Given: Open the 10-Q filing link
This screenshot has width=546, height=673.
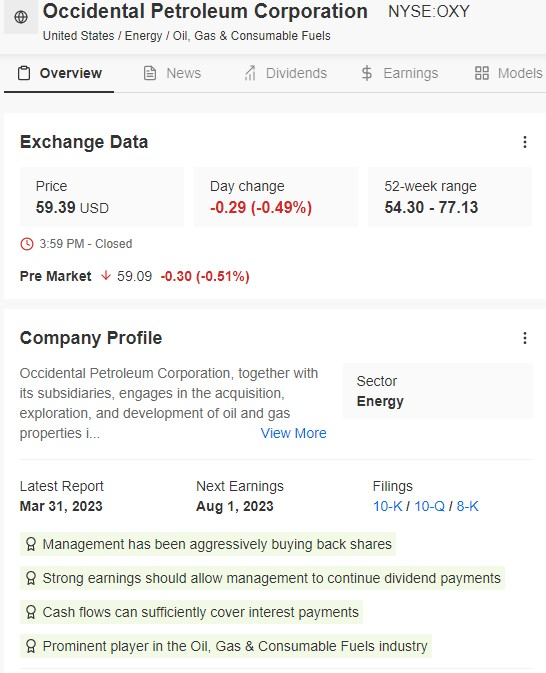Looking at the screenshot, I should 429,506.
